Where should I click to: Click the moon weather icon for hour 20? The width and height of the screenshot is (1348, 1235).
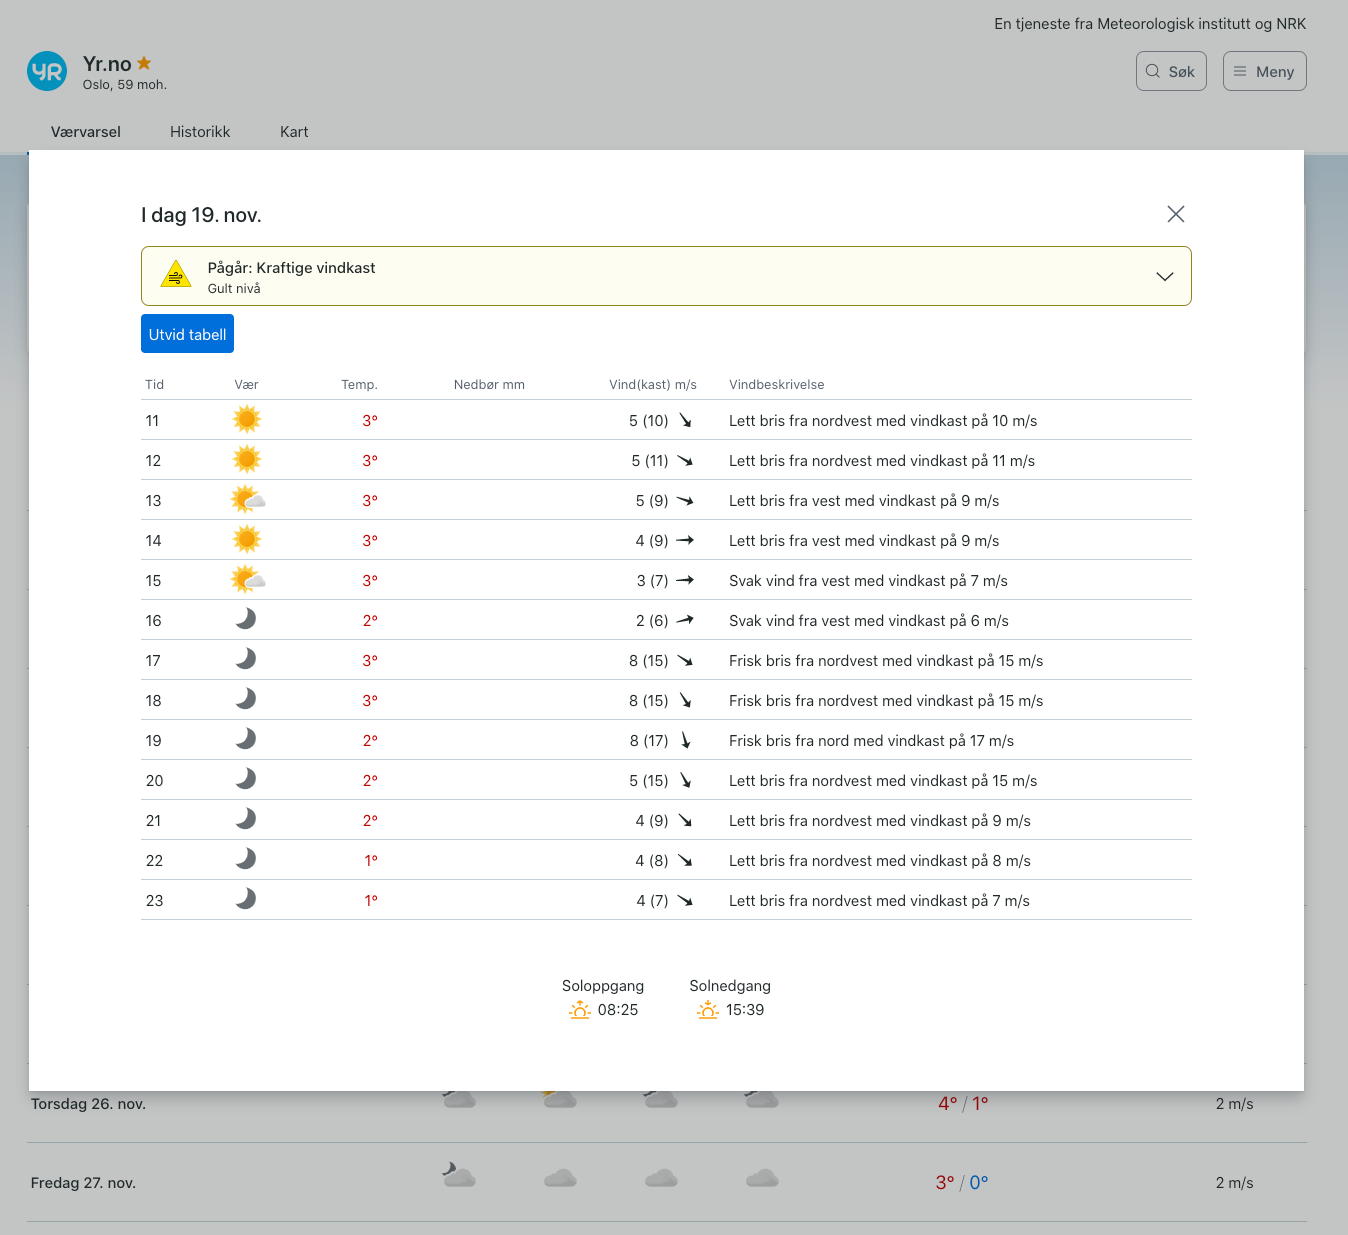(x=246, y=779)
